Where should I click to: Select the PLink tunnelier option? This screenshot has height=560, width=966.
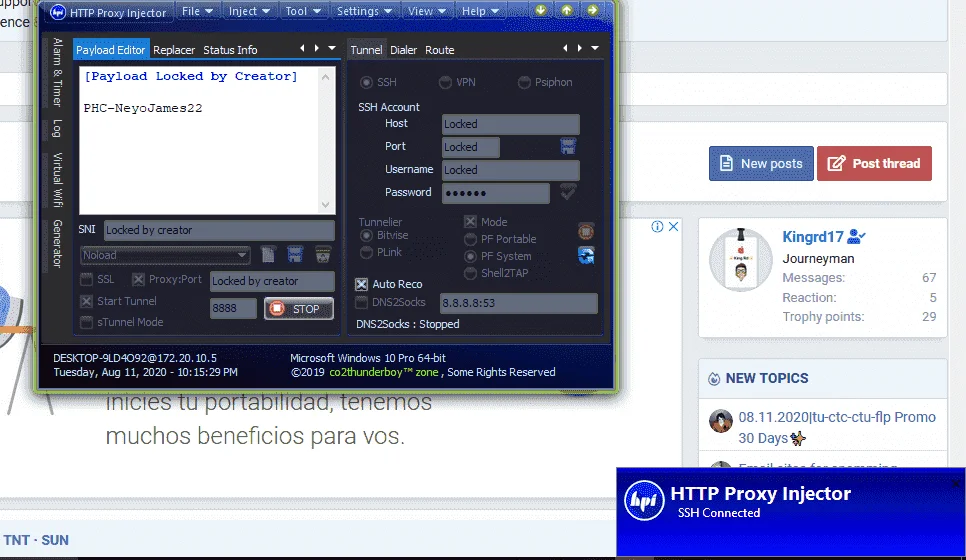[x=367, y=252]
